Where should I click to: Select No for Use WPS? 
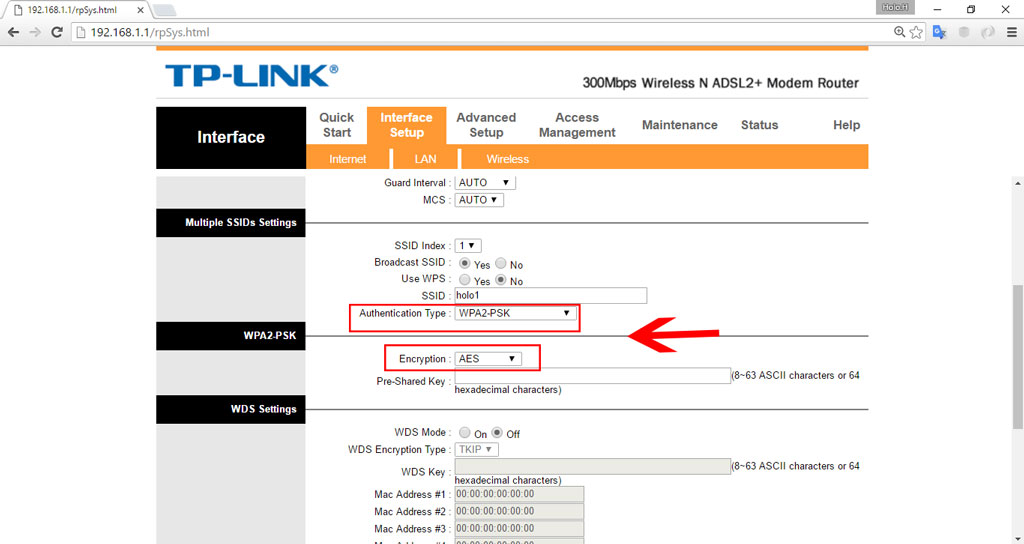click(x=501, y=280)
